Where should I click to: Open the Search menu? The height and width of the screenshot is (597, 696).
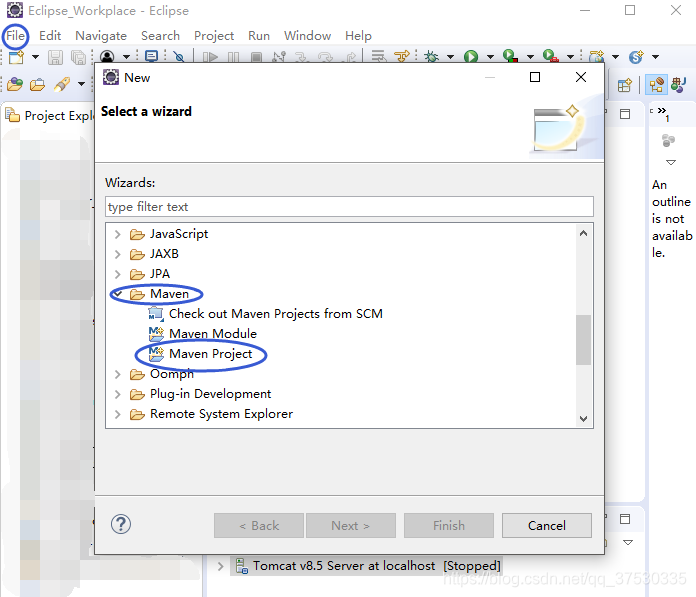tap(160, 36)
